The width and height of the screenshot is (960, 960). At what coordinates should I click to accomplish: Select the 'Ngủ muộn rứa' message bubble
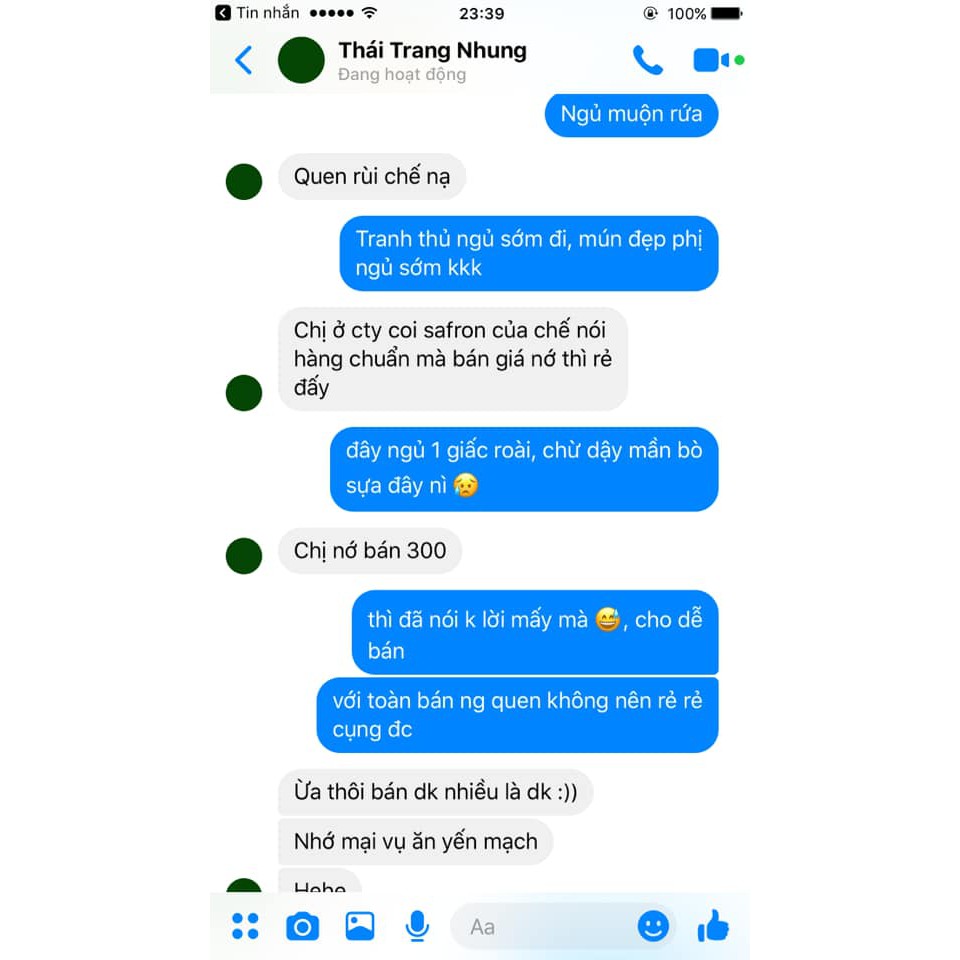[x=631, y=114]
